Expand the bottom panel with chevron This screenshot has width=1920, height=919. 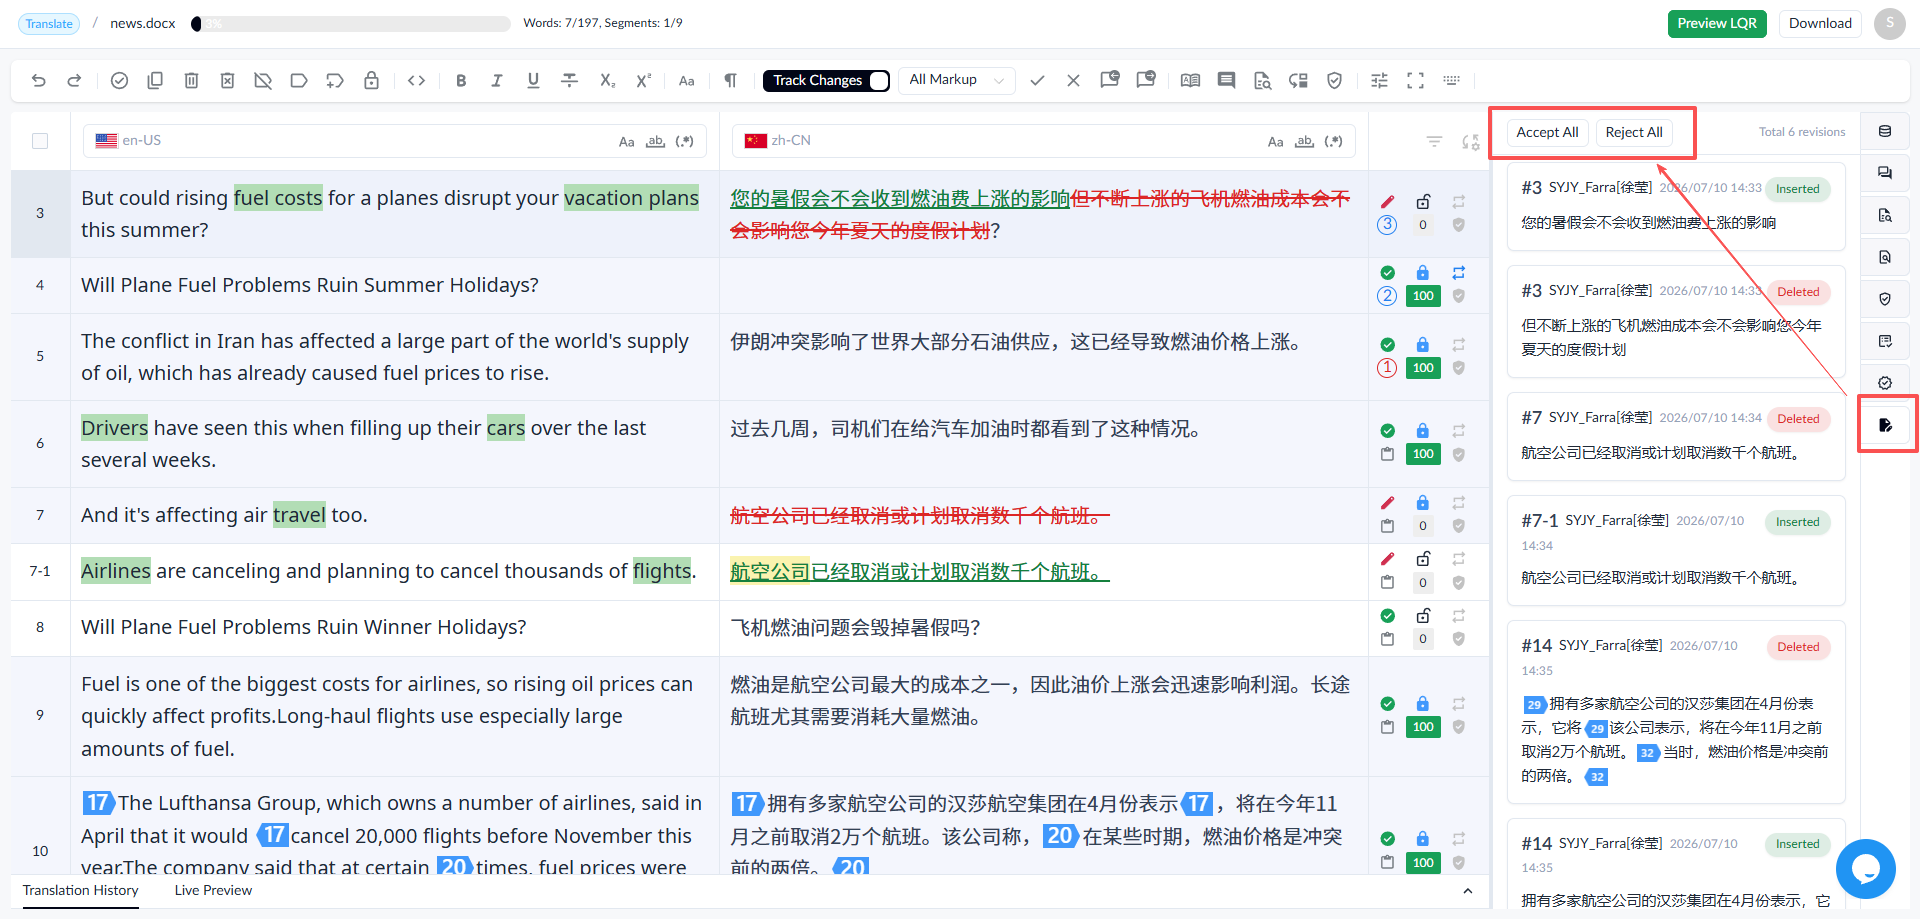(x=1467, y=891)
